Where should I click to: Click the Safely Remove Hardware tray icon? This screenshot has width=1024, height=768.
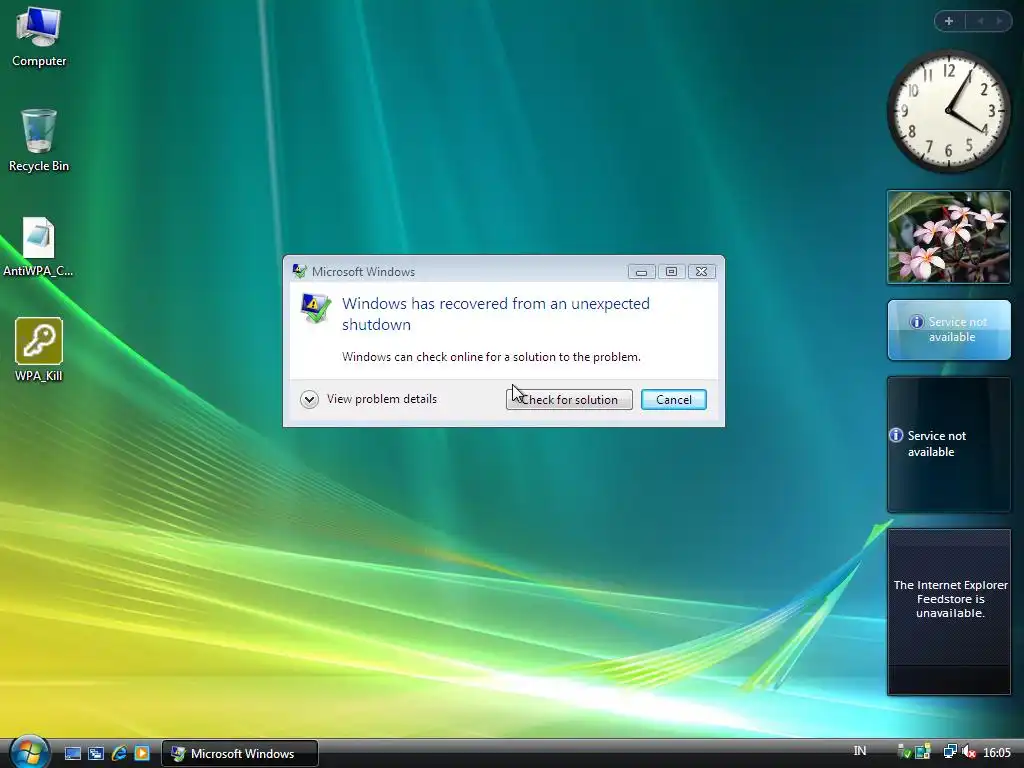point(904,752)
